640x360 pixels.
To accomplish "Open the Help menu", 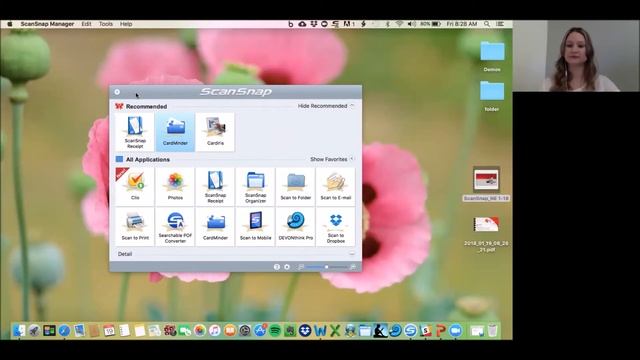I will click(126, 24).
